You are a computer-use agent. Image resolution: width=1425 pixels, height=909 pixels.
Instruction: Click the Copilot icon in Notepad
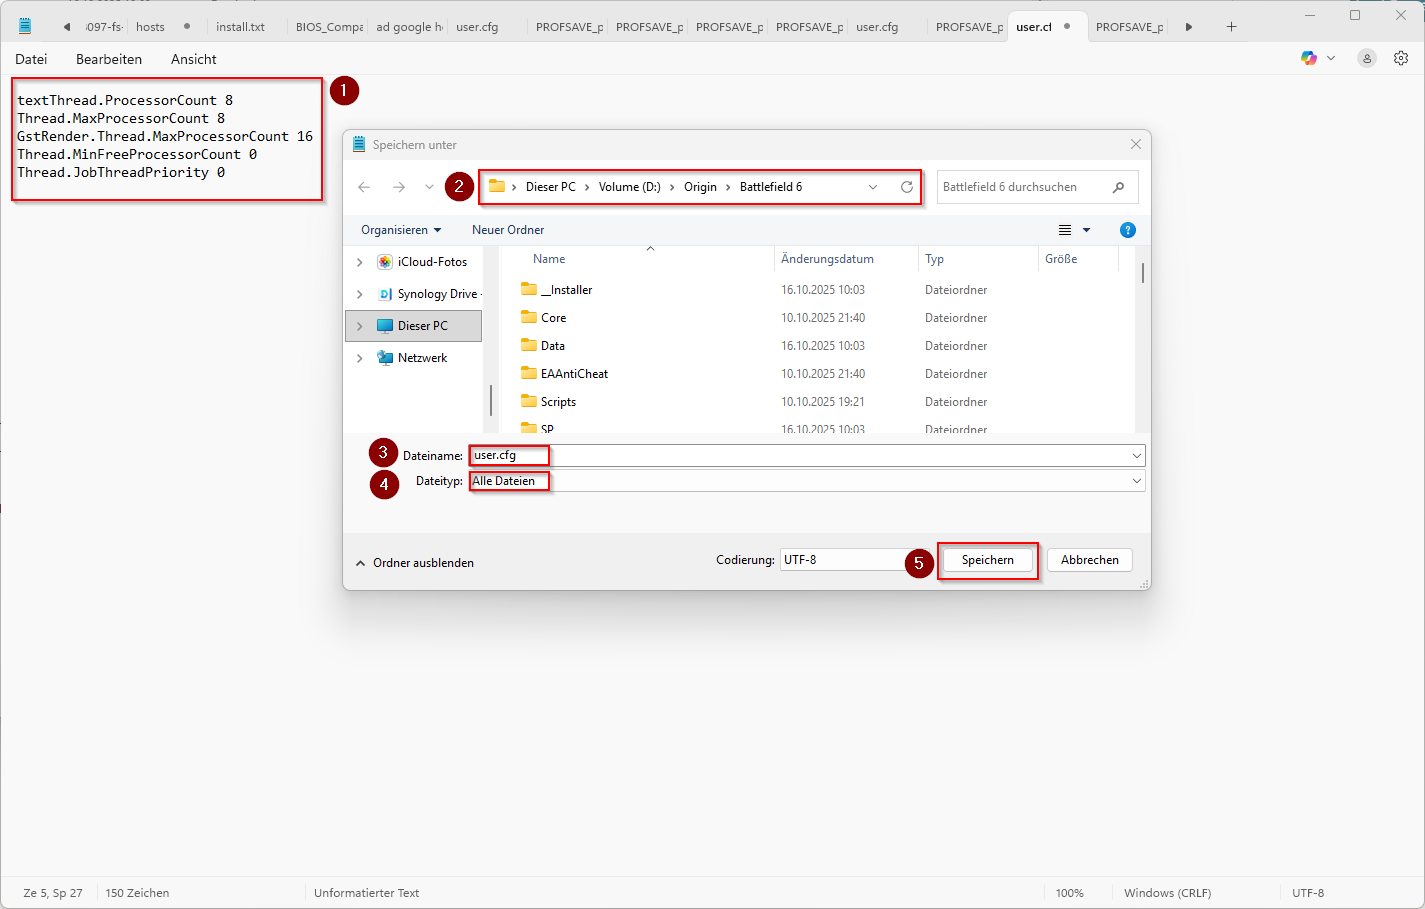(1309, 58)
